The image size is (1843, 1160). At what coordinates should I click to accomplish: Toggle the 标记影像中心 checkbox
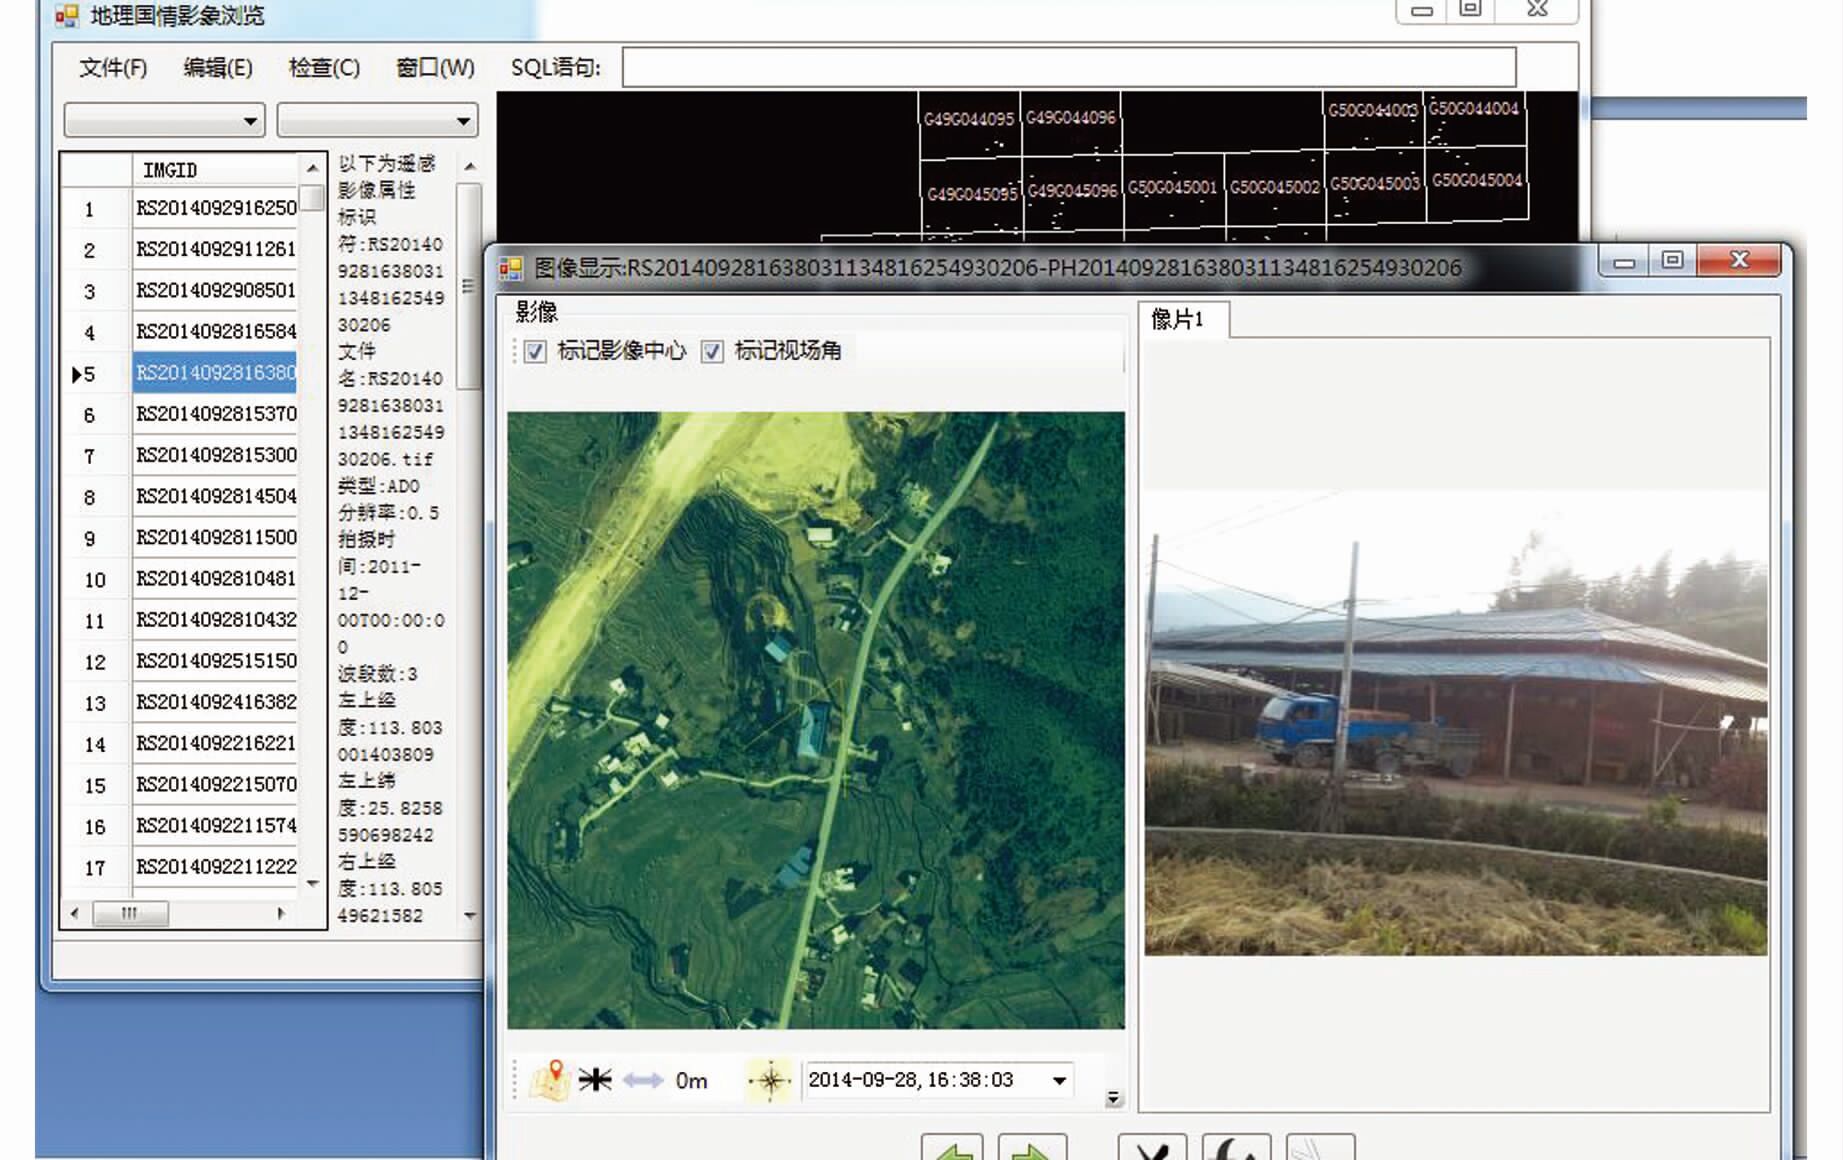tap(536, 351)
